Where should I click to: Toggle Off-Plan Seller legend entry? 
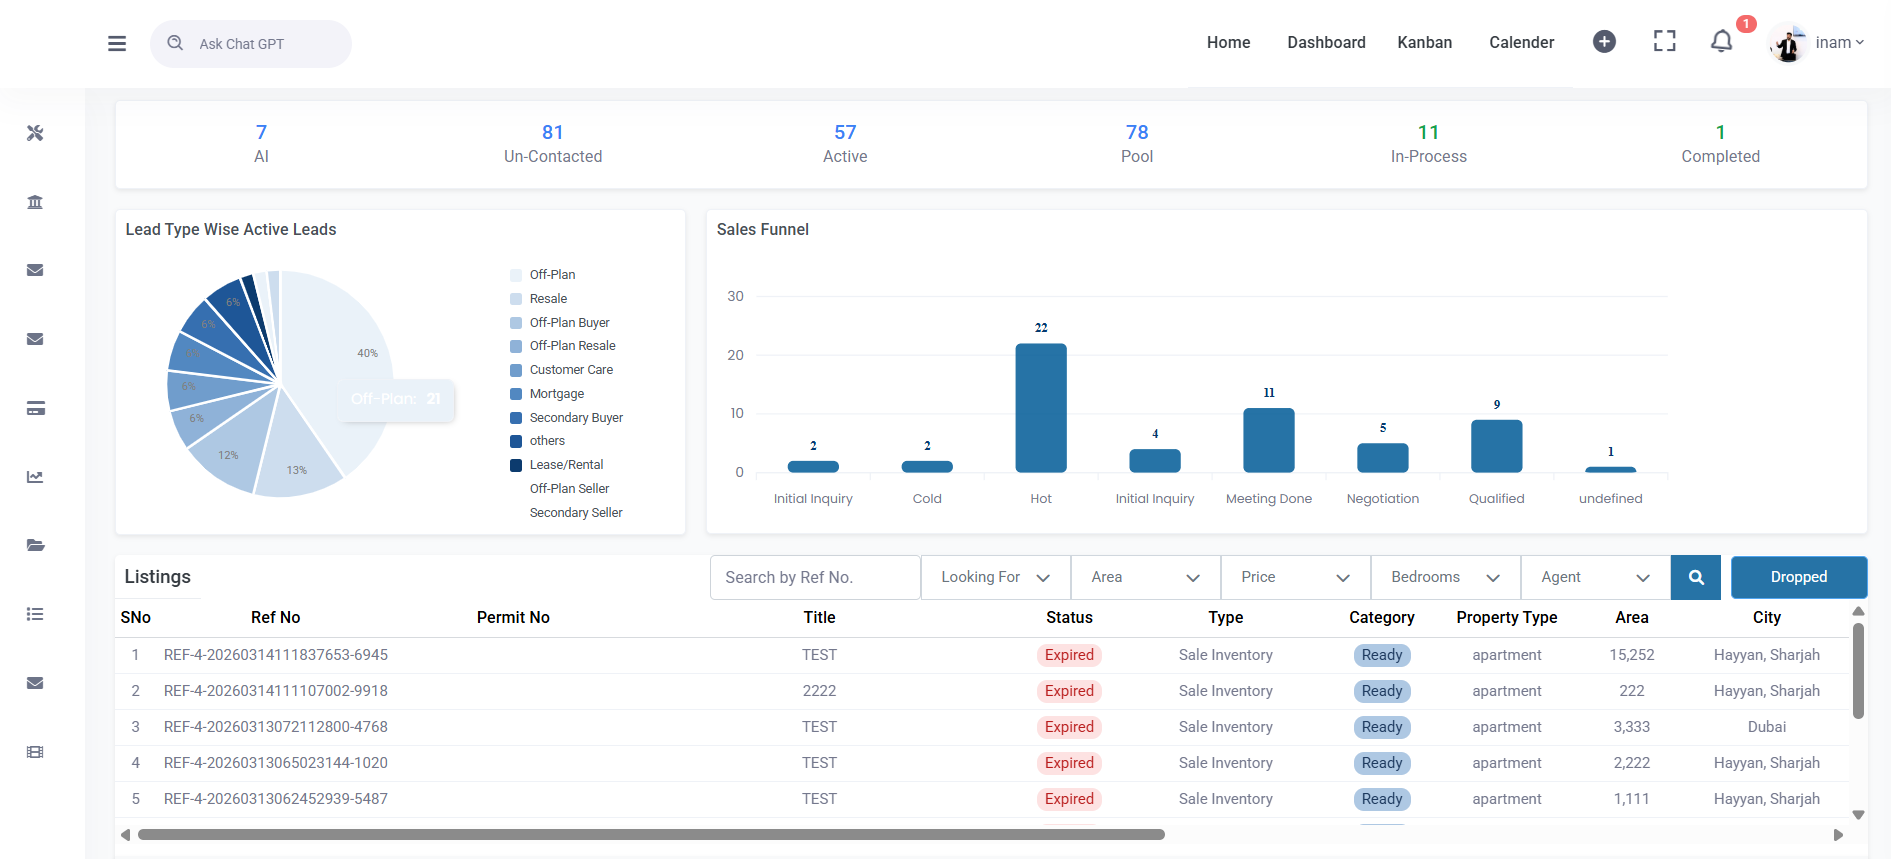tap(569, 489)
